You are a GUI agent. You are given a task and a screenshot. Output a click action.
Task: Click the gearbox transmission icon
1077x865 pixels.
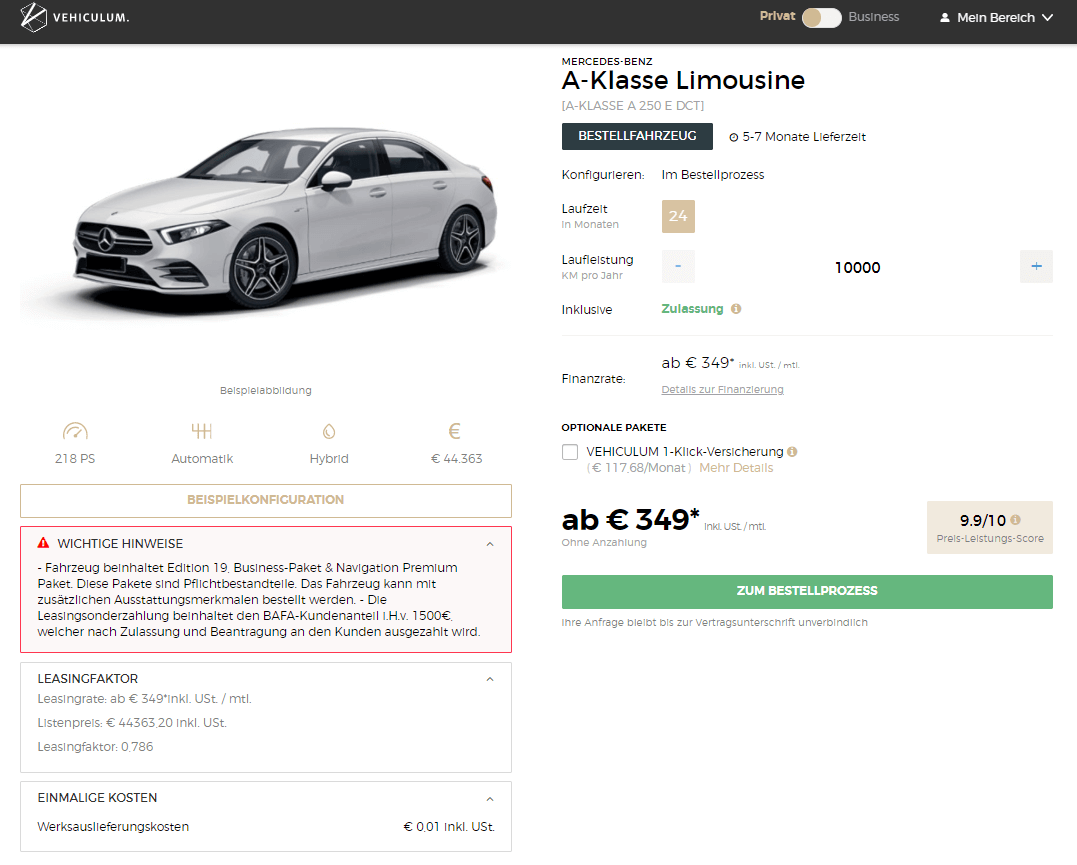202,431
